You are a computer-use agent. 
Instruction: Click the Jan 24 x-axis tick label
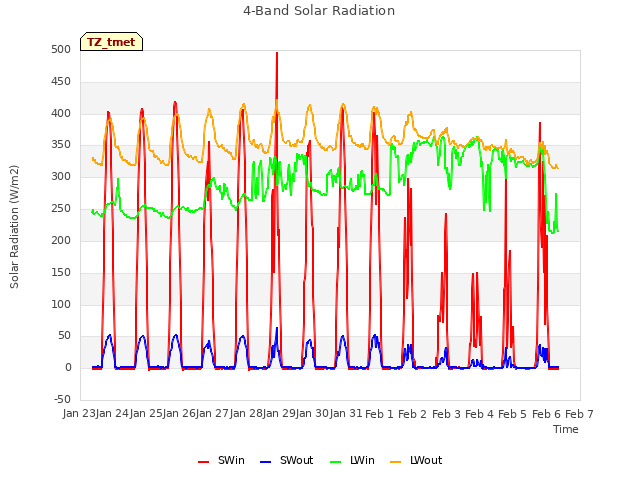[112, 414]
